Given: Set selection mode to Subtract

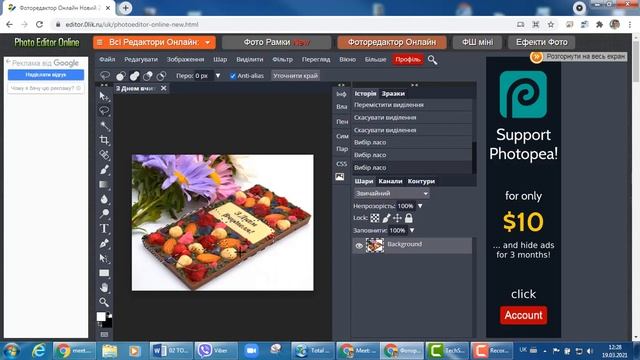Looking at the screenshot, I should click(x=148, y=76).
